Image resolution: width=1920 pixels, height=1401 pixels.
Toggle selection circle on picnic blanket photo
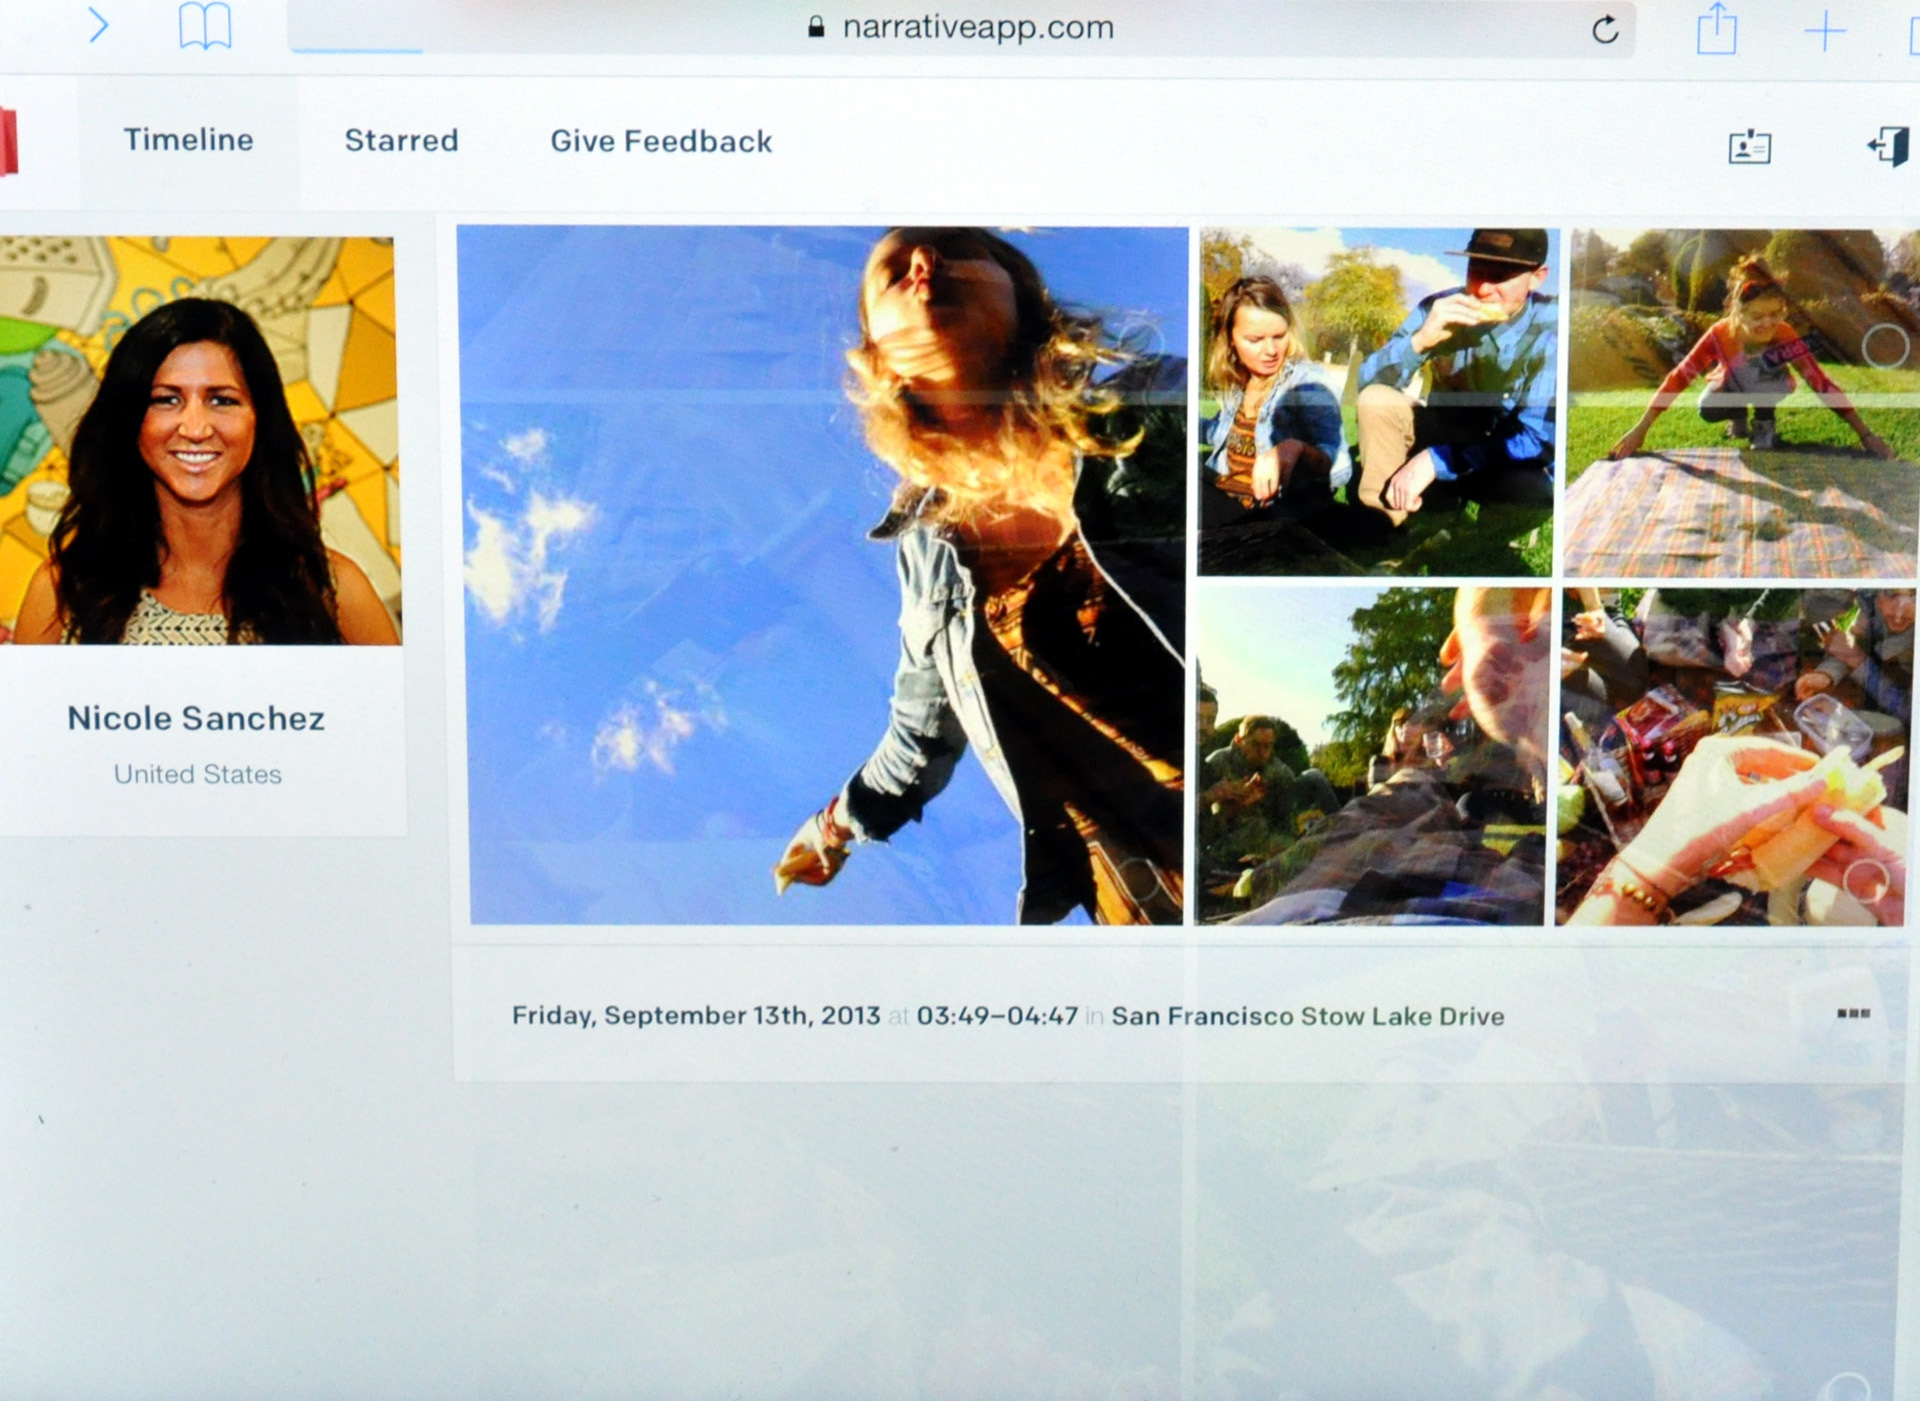[1884, 346]
